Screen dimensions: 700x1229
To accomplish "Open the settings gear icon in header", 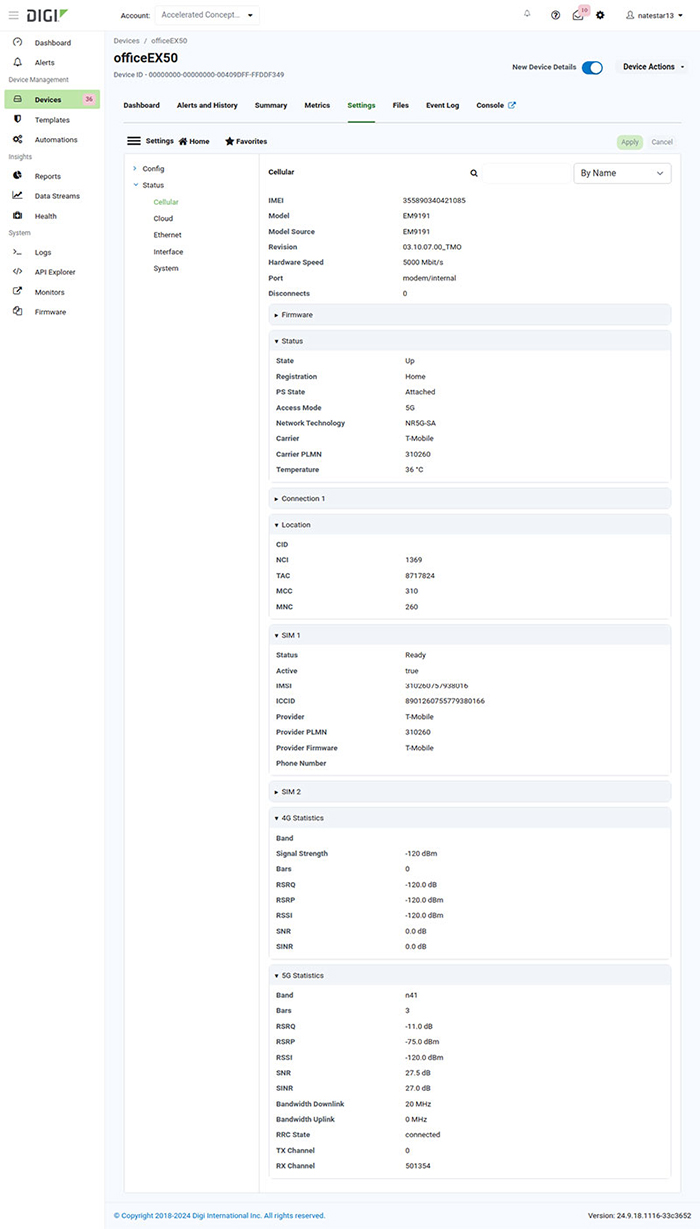I will click(600, 15).
